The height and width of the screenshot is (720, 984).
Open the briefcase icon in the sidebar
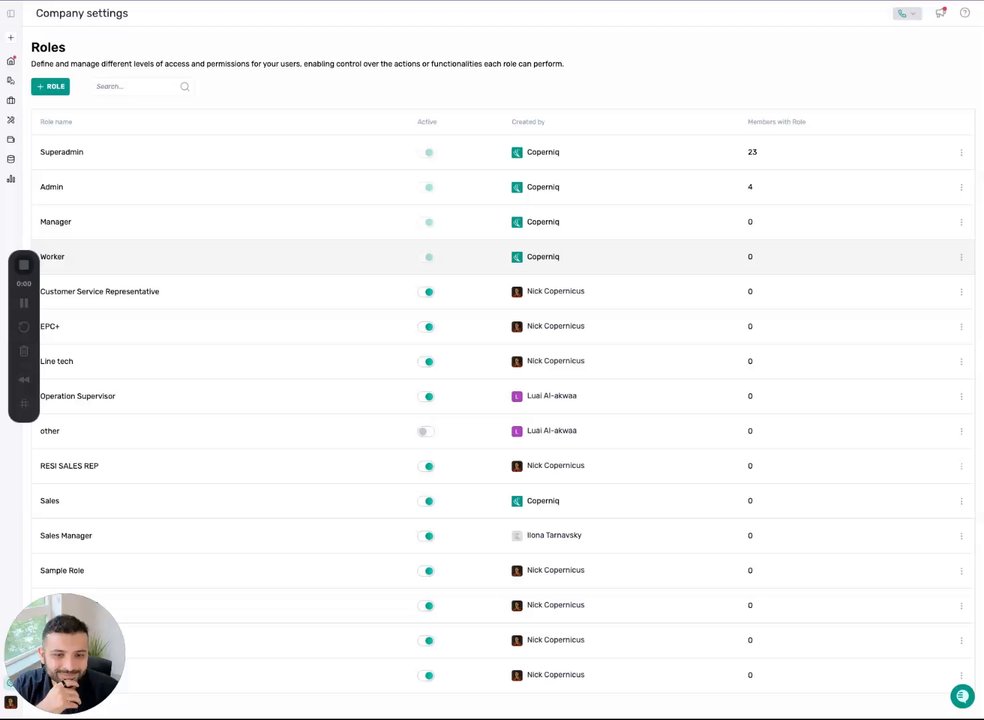(x=11, y=100)
